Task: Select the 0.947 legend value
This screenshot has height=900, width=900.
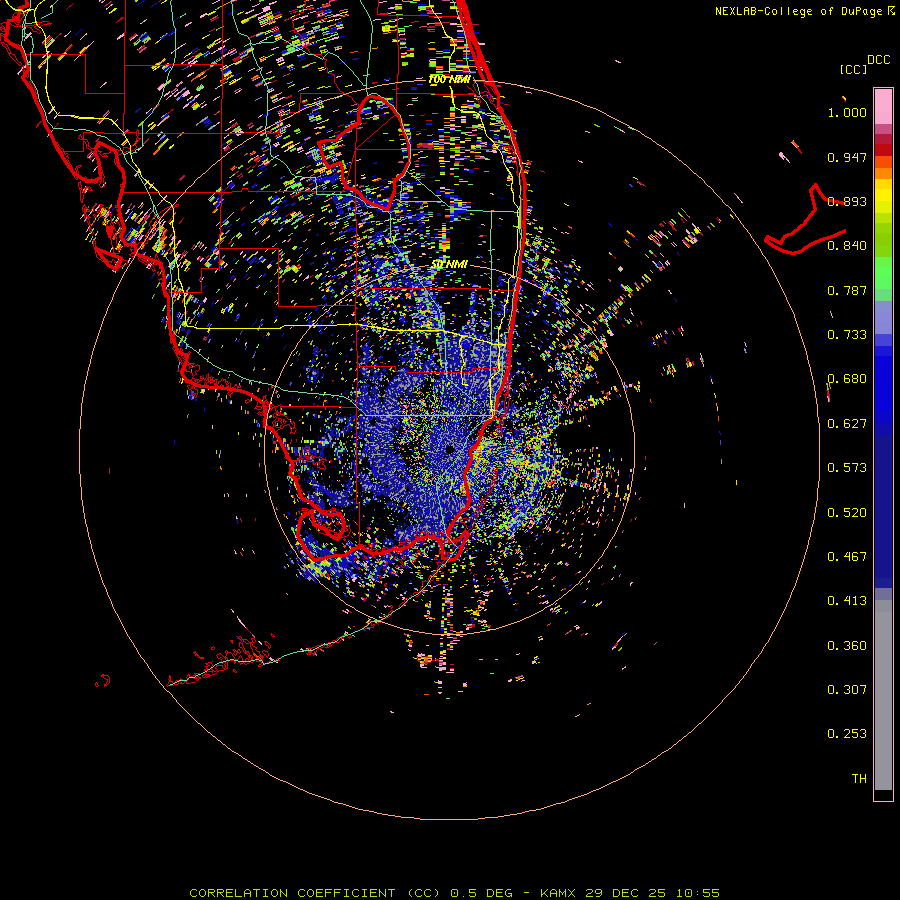Action: [x=847, y=157]
